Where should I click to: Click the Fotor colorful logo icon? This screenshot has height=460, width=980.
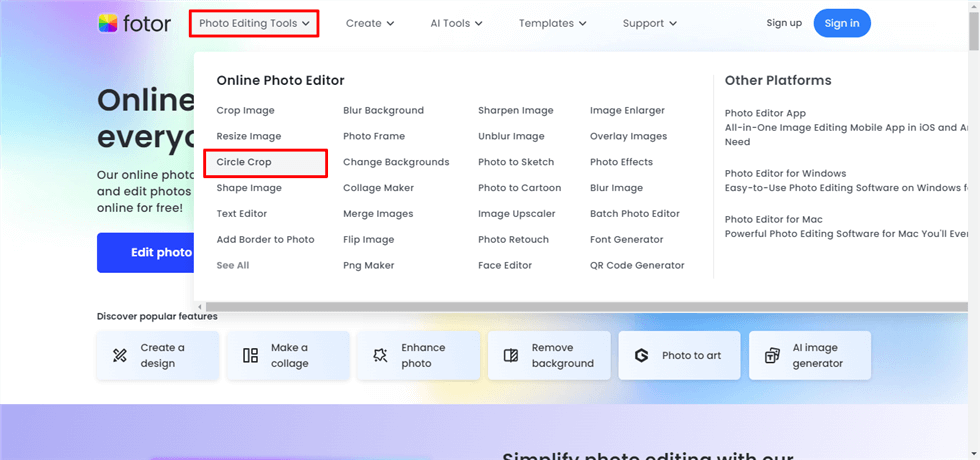tap(108, 23)
